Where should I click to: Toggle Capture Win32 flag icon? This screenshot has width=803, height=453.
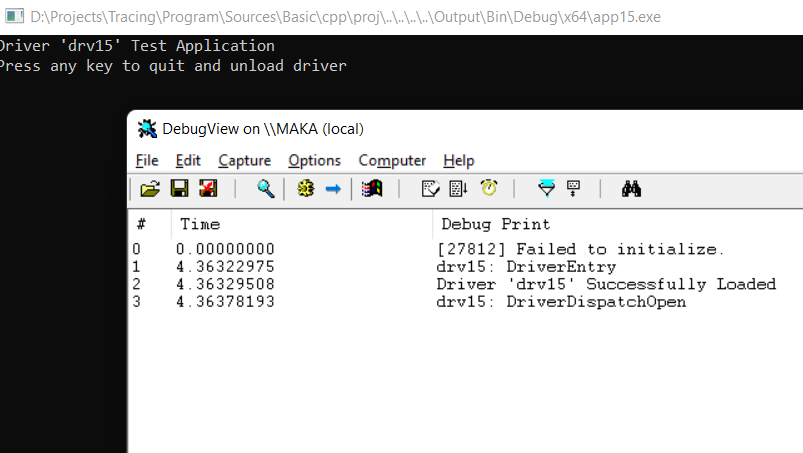tap(372, 189)
